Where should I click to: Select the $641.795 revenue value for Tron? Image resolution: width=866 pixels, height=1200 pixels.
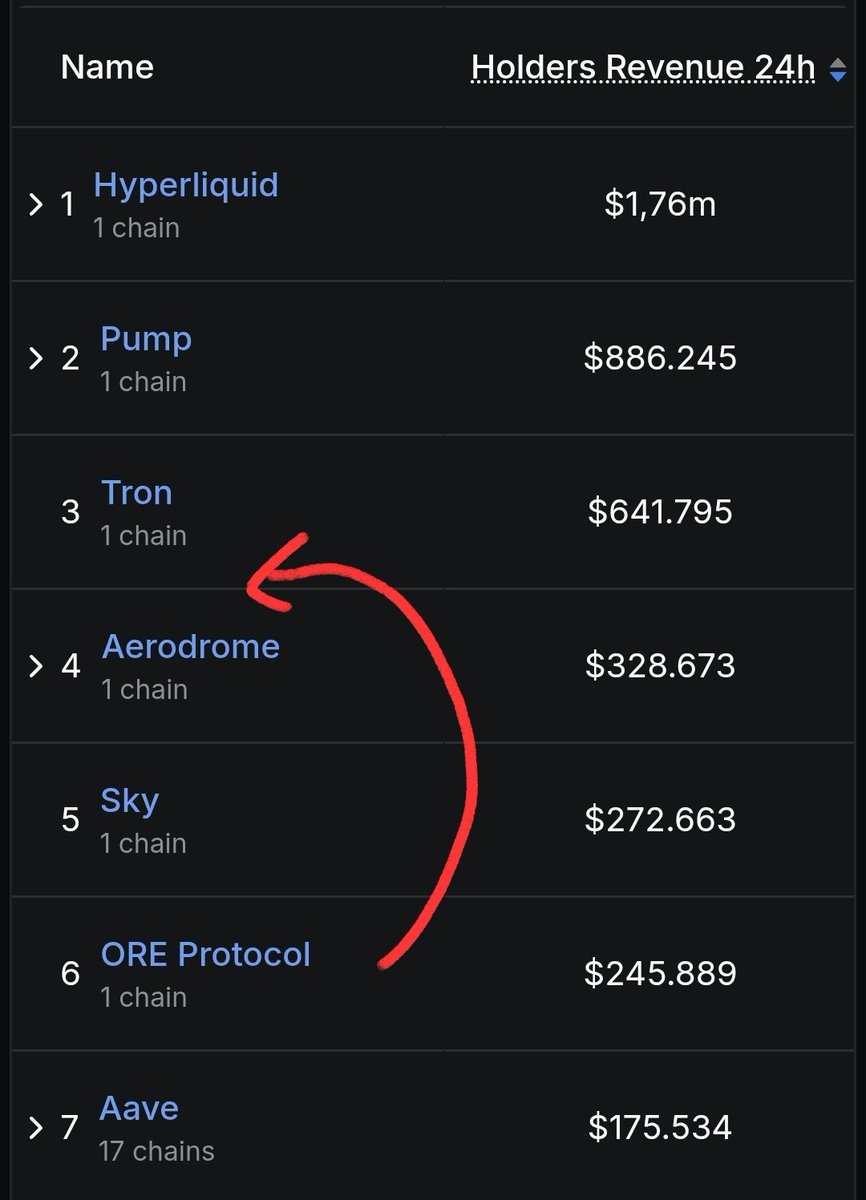(660, 512)
